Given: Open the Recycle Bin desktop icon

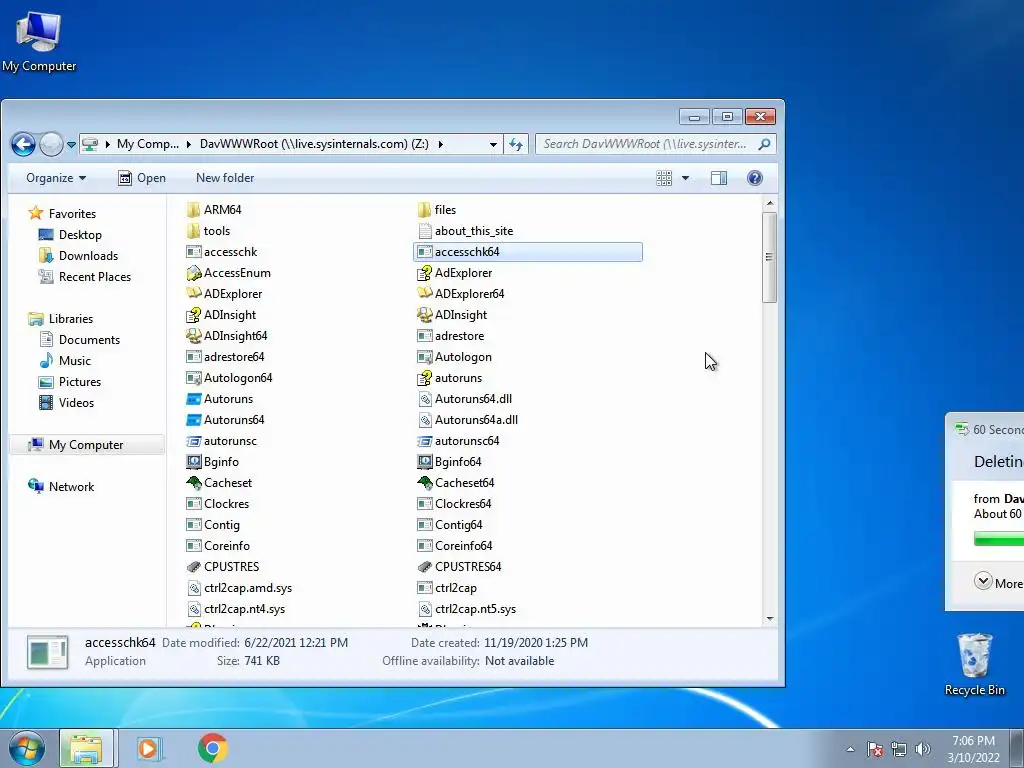Looking at the screenshot, I should coord(975,664).
